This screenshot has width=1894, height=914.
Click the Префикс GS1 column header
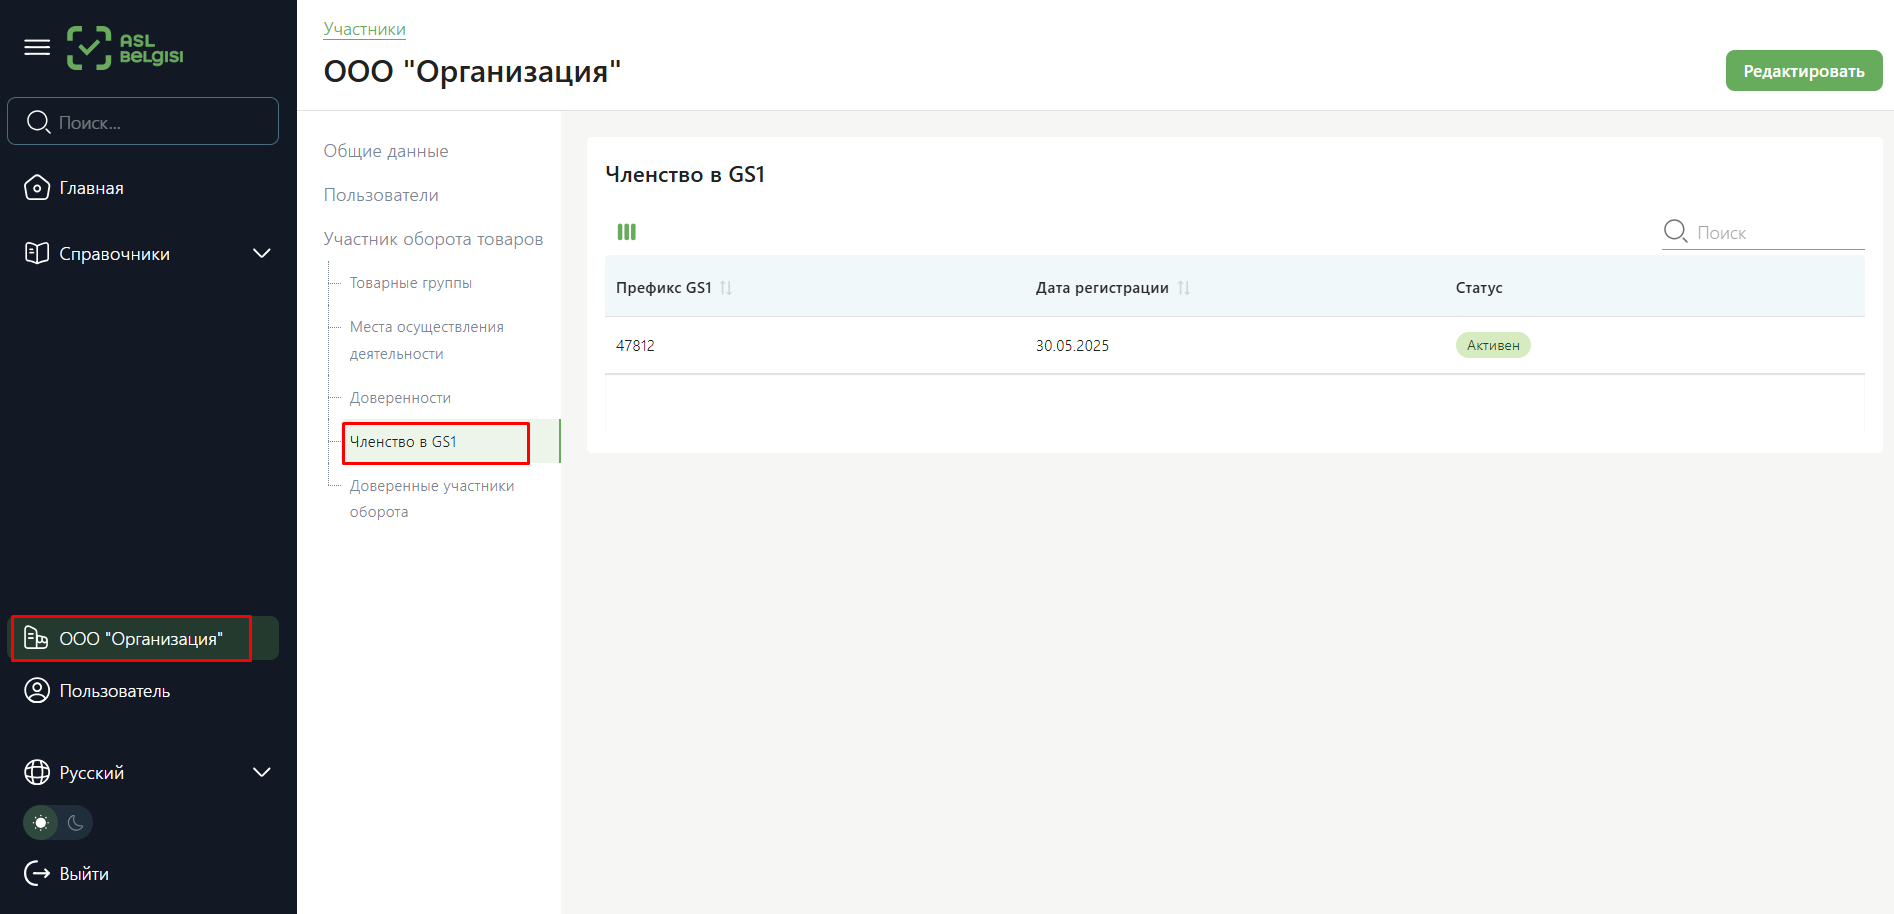(x=664, y=288)
